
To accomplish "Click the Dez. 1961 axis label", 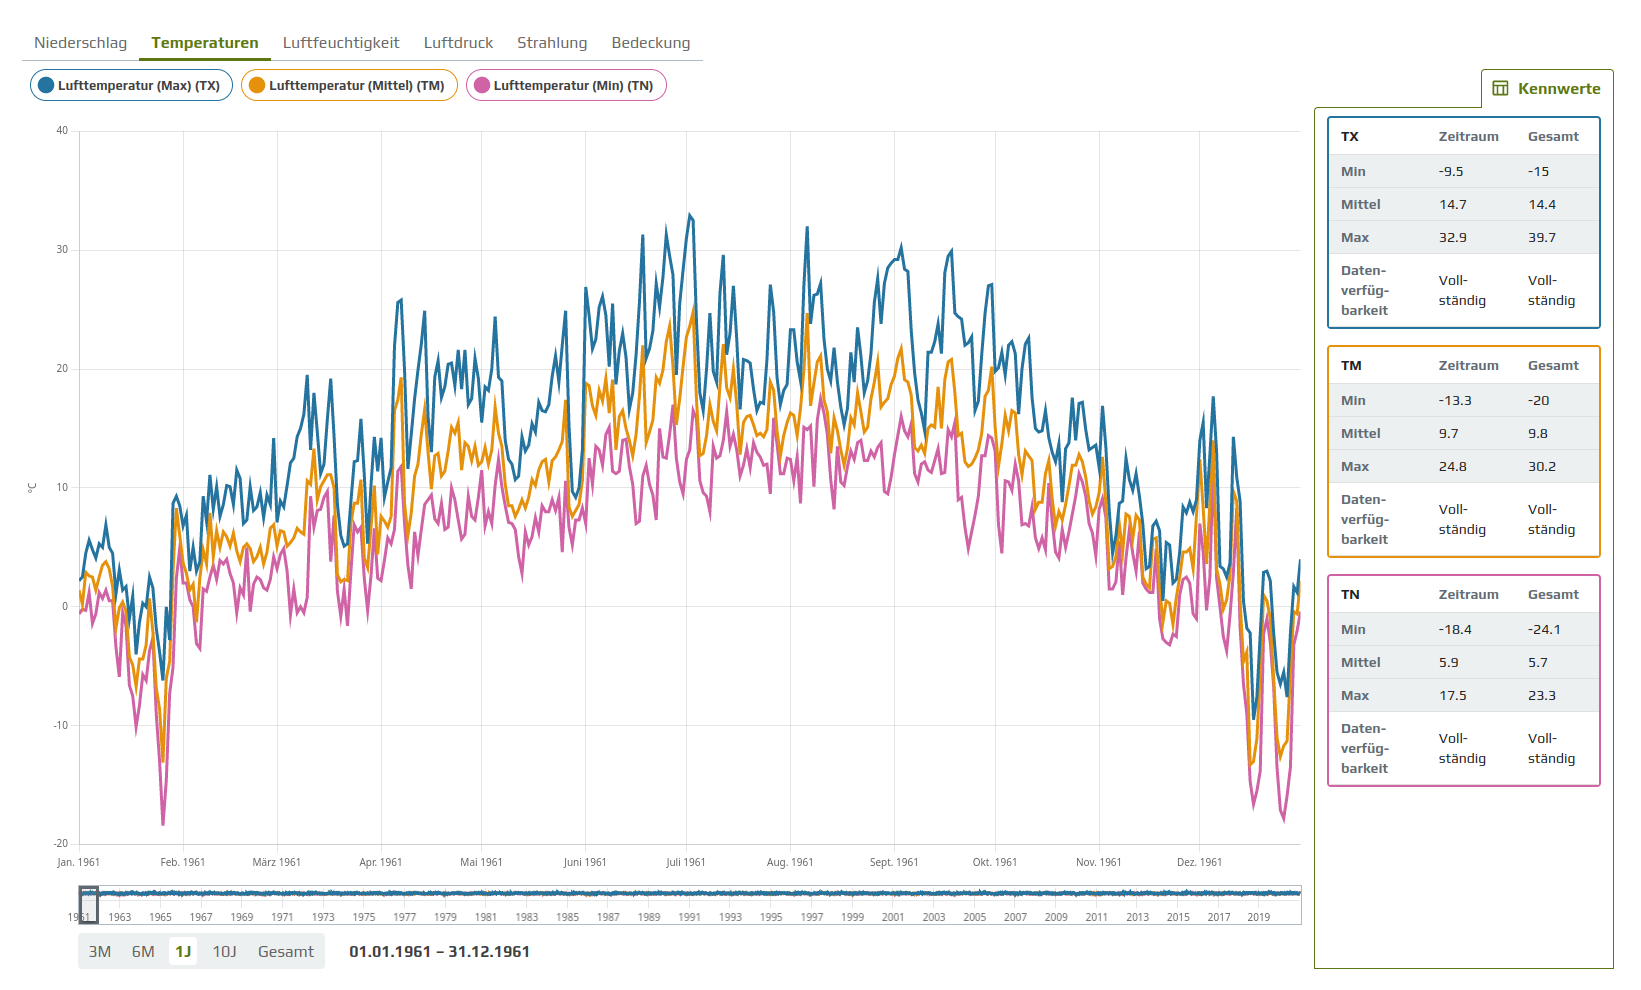I will click(1199, 862).
